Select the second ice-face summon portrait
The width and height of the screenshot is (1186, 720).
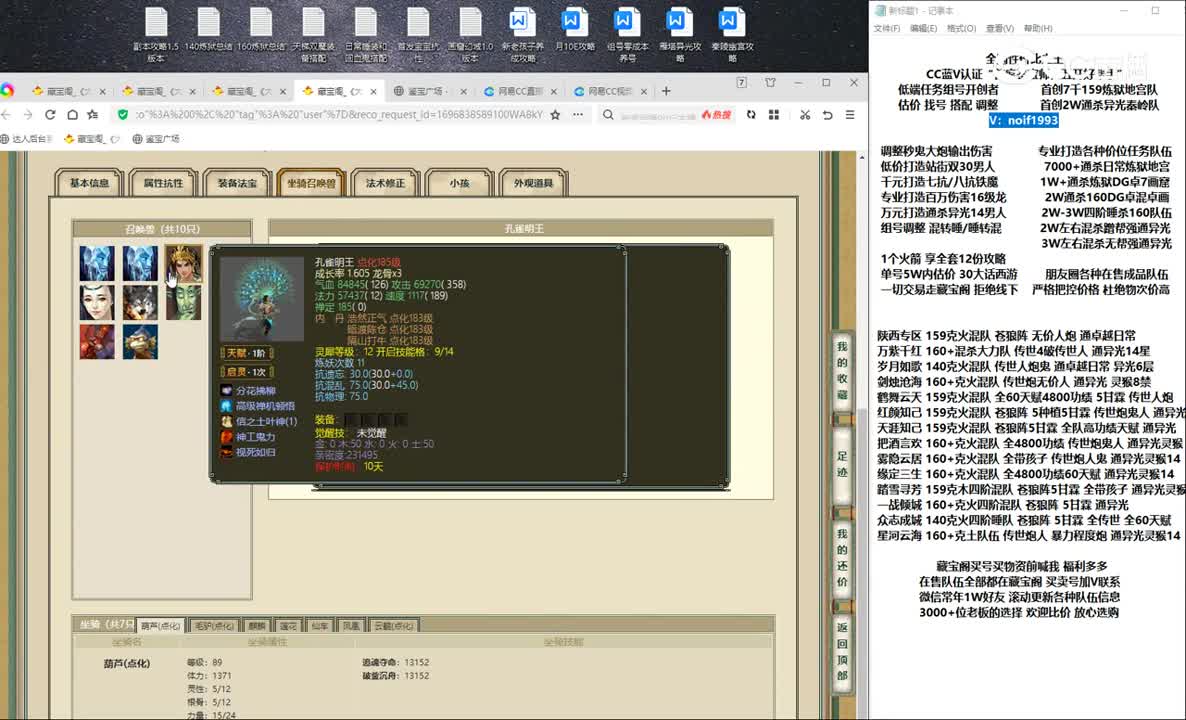(140, 263)
